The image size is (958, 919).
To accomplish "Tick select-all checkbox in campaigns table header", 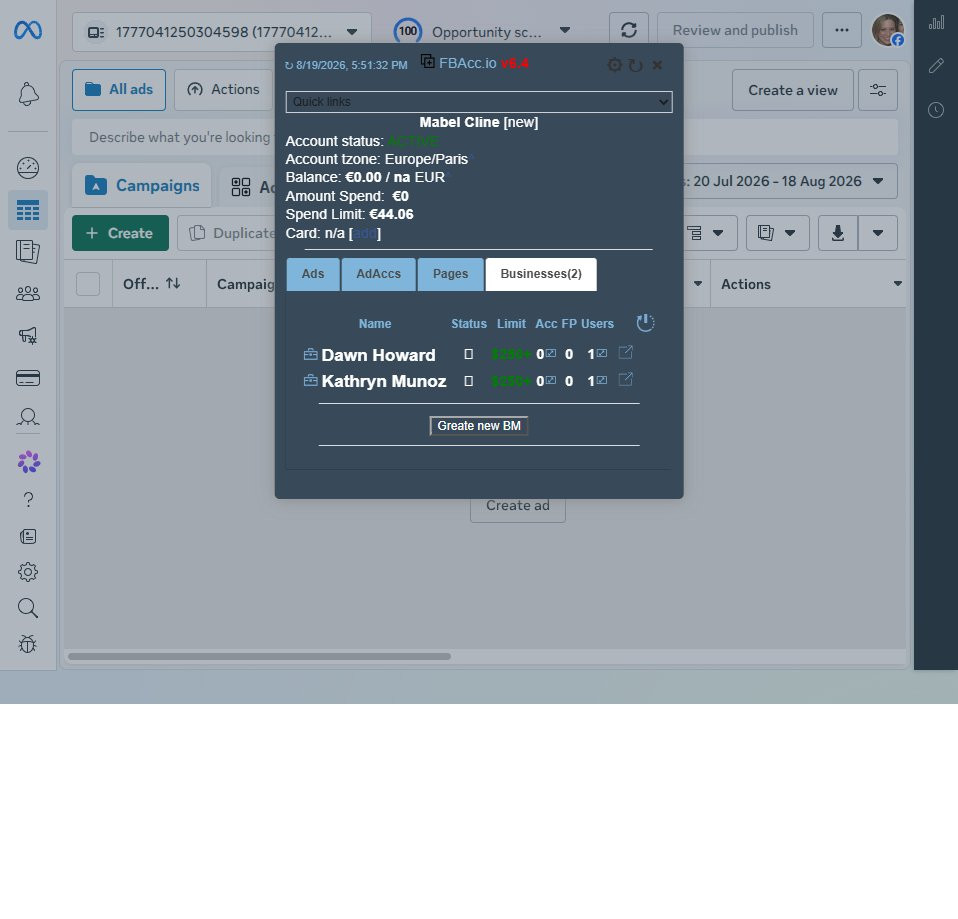I will click(x=88, y=284).
